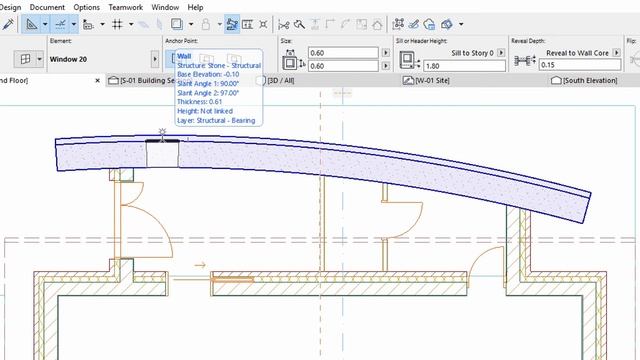Click the Window 20 element name

[68, 59]
